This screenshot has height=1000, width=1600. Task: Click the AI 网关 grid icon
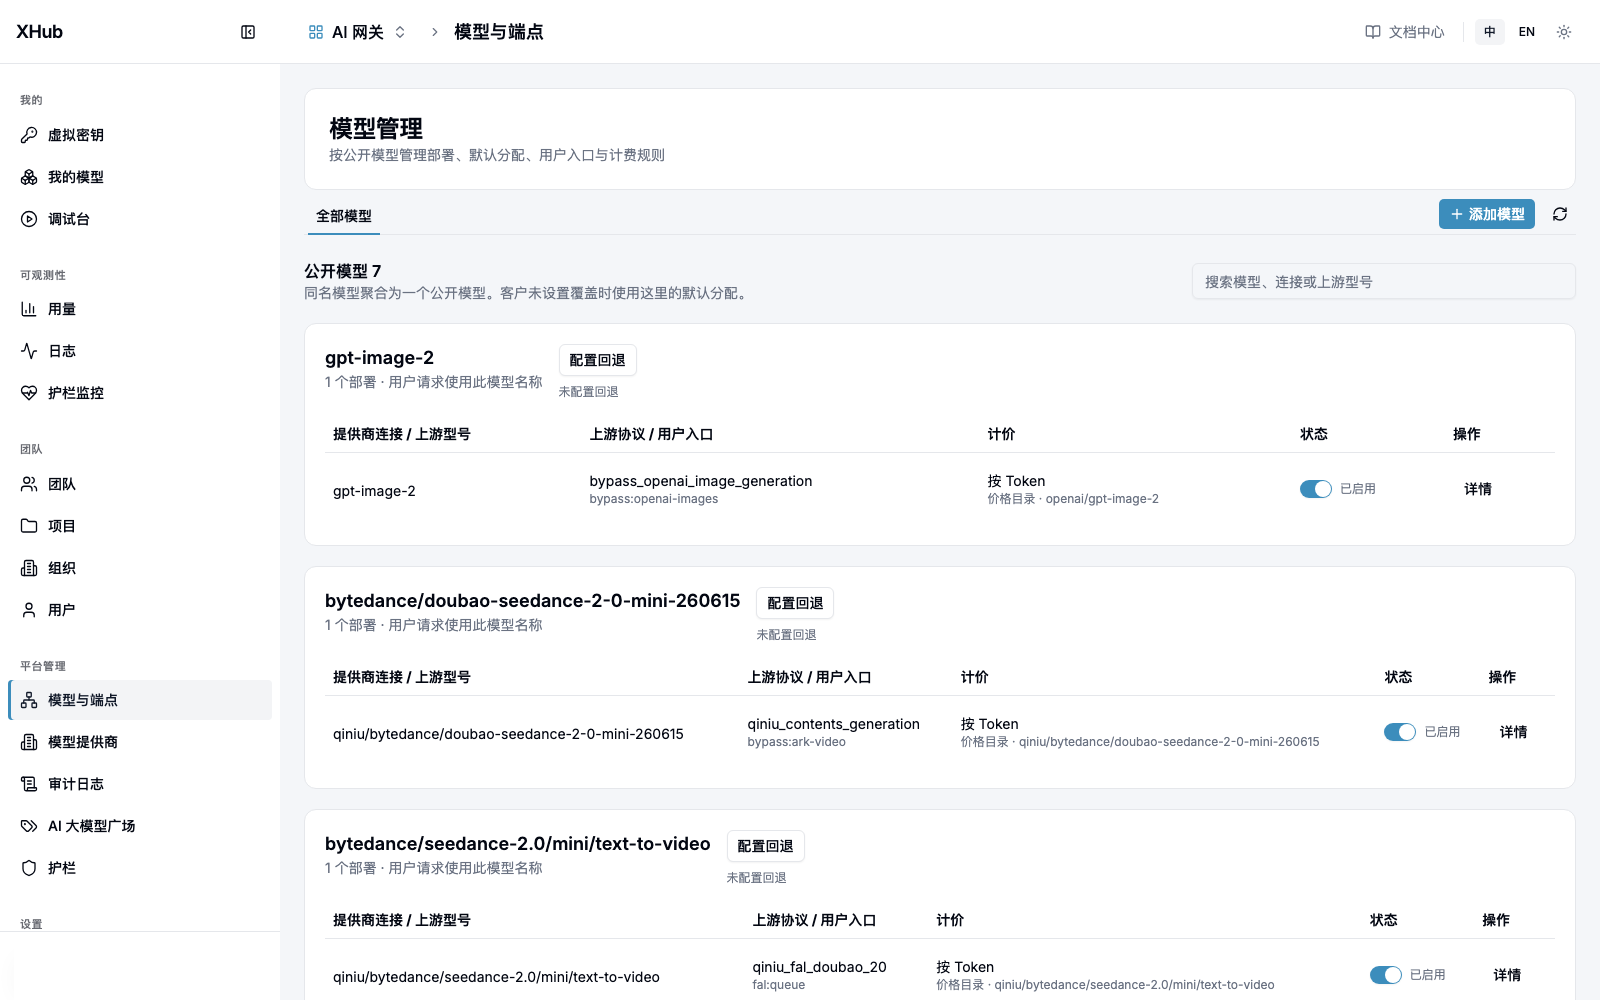[x=316, y=32]
